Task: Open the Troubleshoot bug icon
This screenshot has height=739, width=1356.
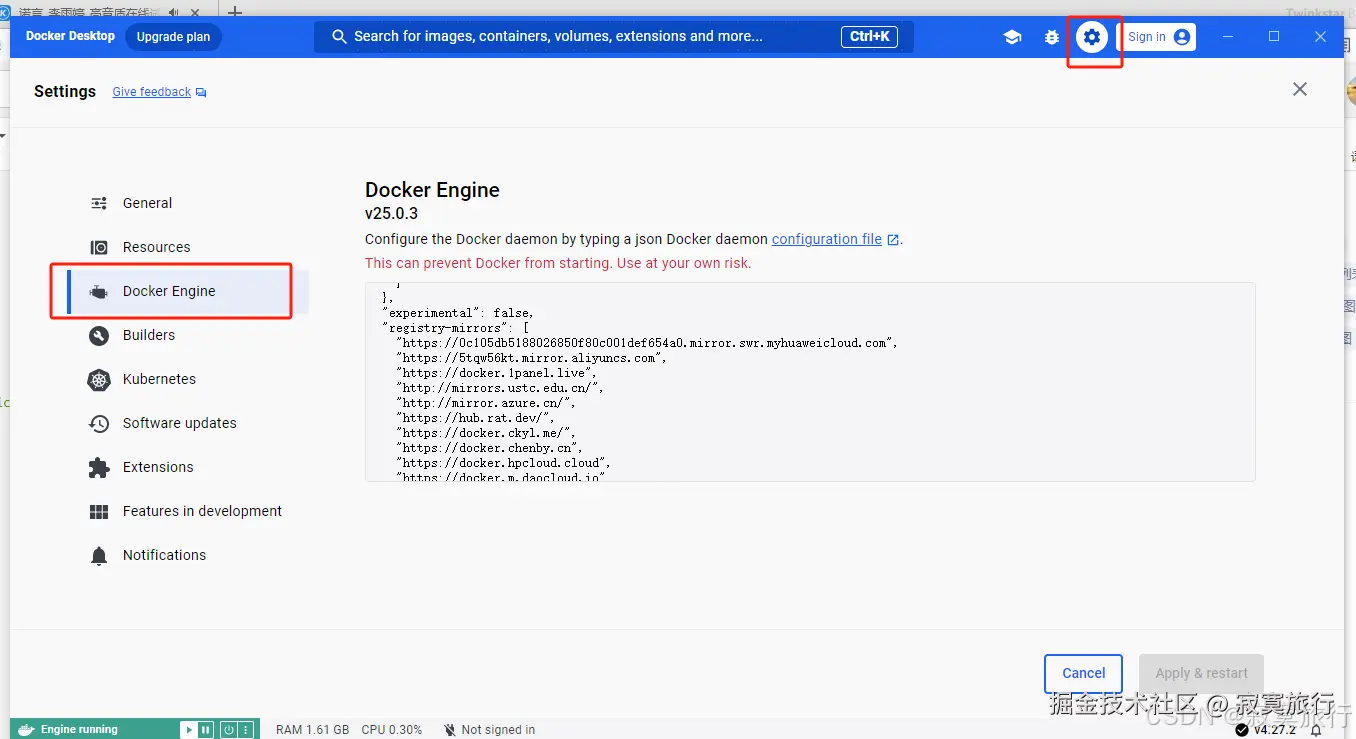Action: tap(1052, 37)
